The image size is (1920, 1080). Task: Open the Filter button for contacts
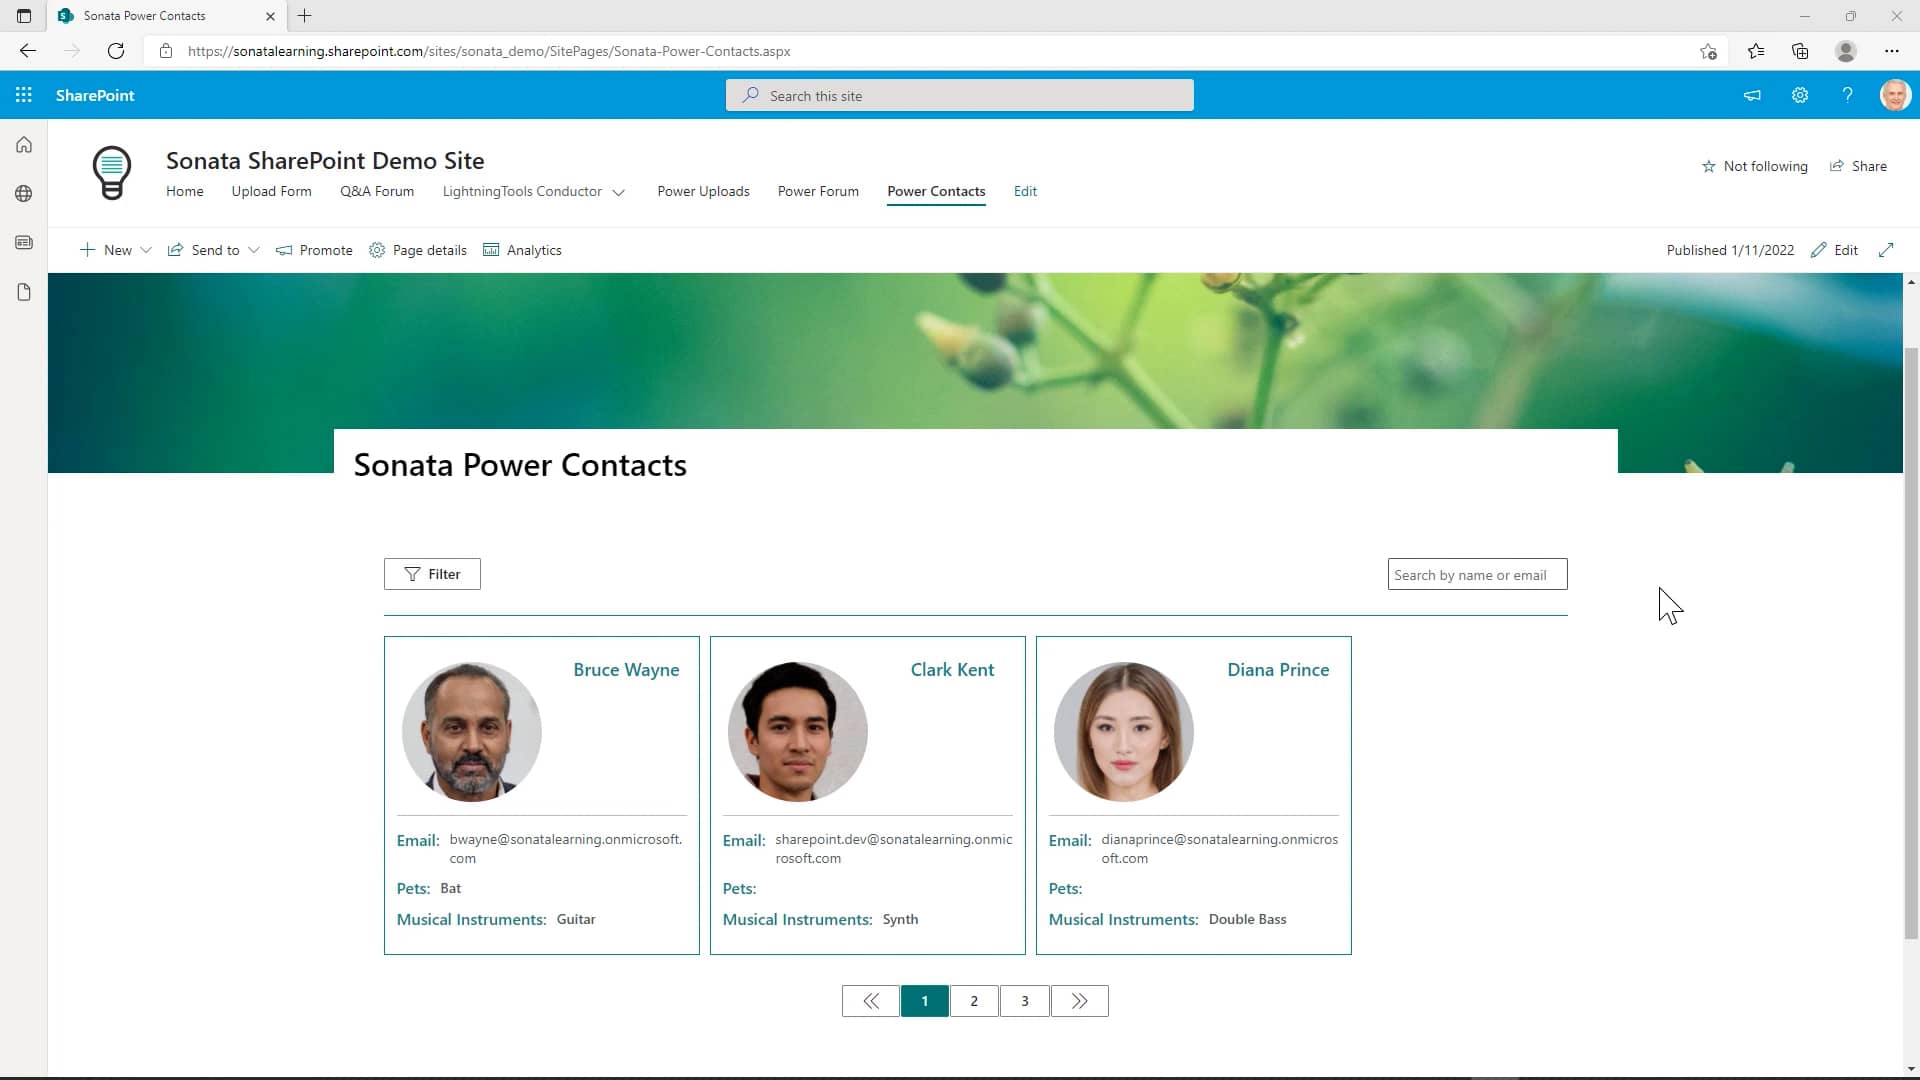point(432,574)
